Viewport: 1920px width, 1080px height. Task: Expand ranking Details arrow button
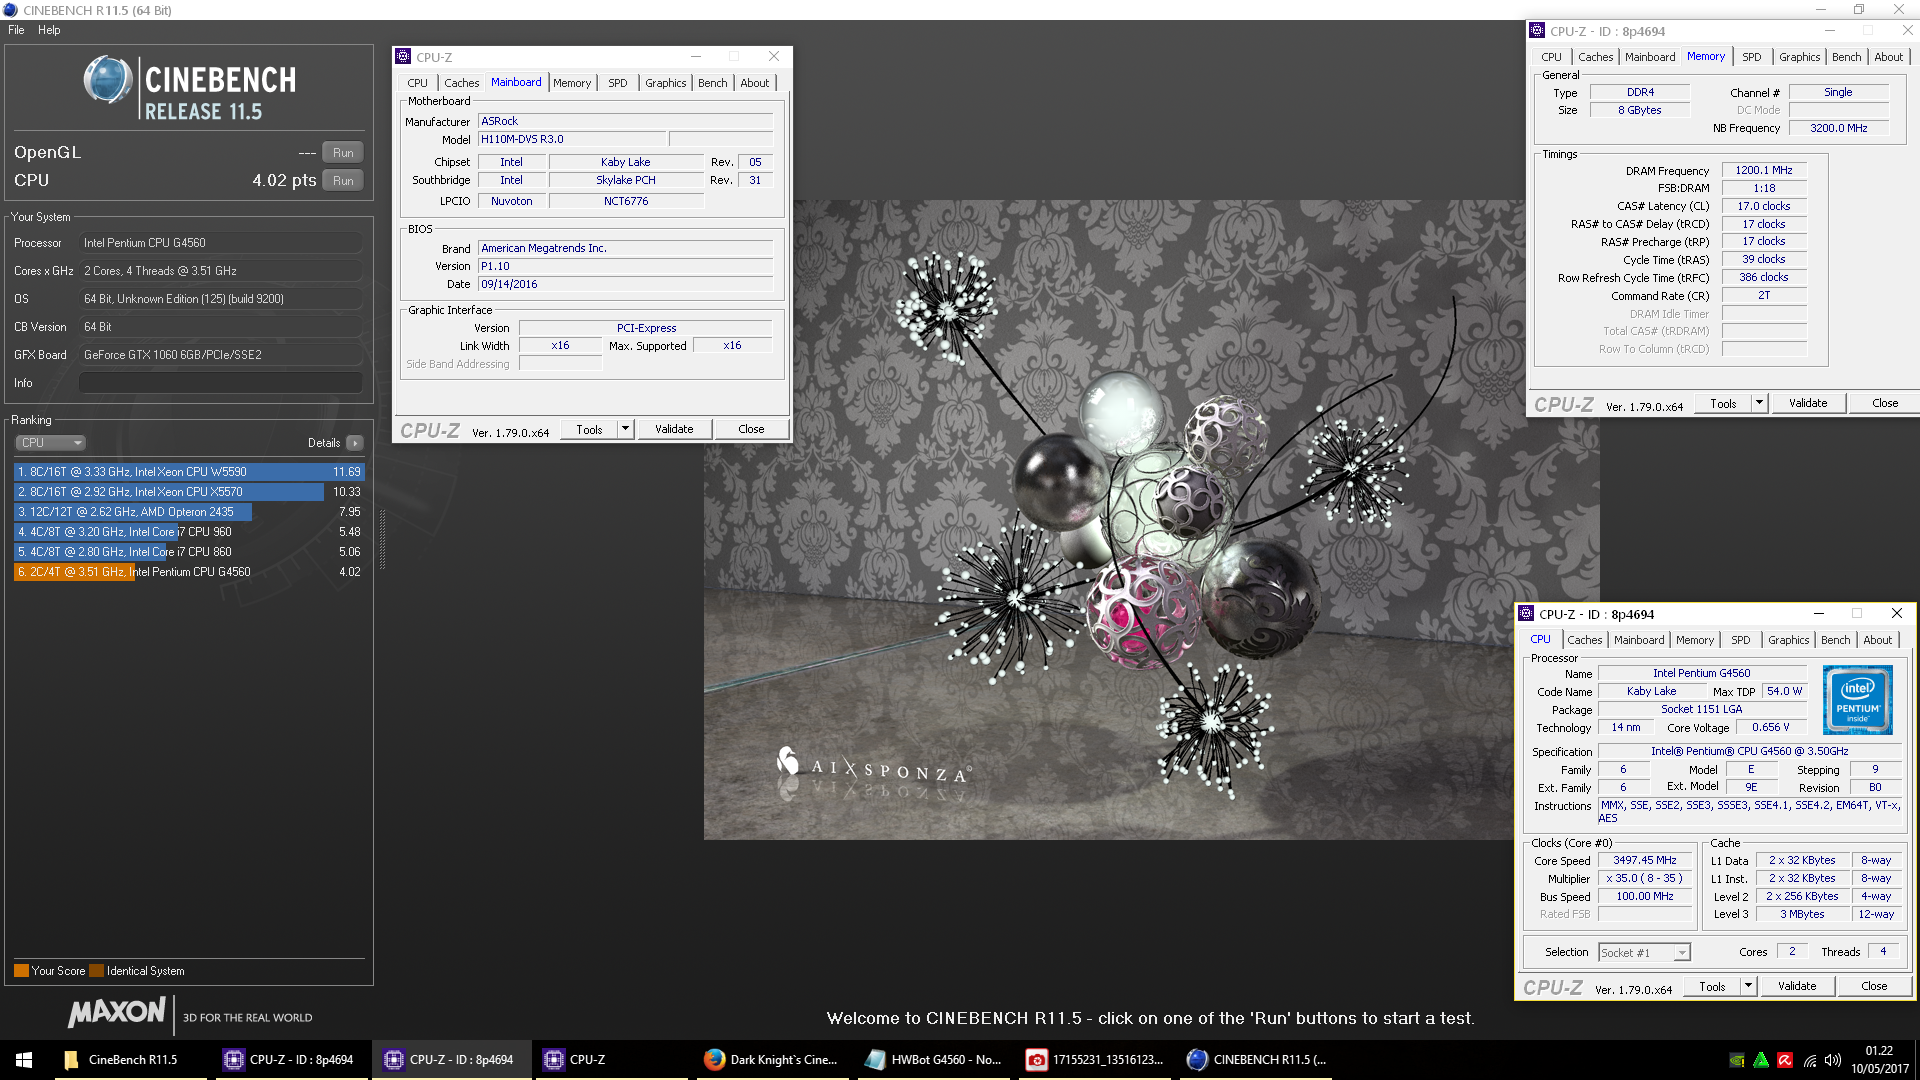(355, 443)
